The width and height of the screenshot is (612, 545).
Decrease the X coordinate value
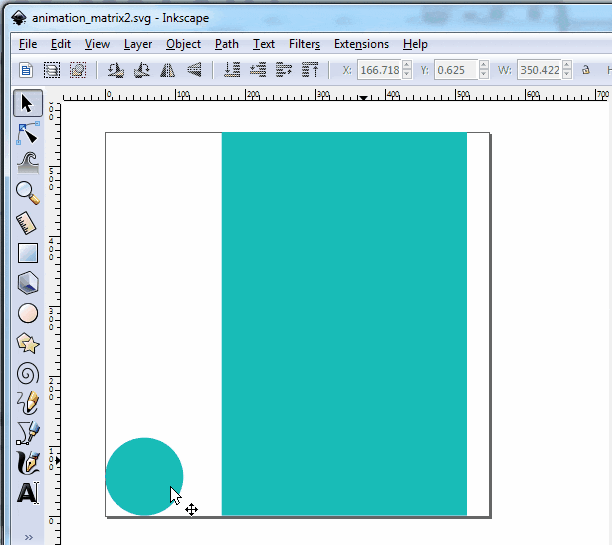(x=407, y=74)
